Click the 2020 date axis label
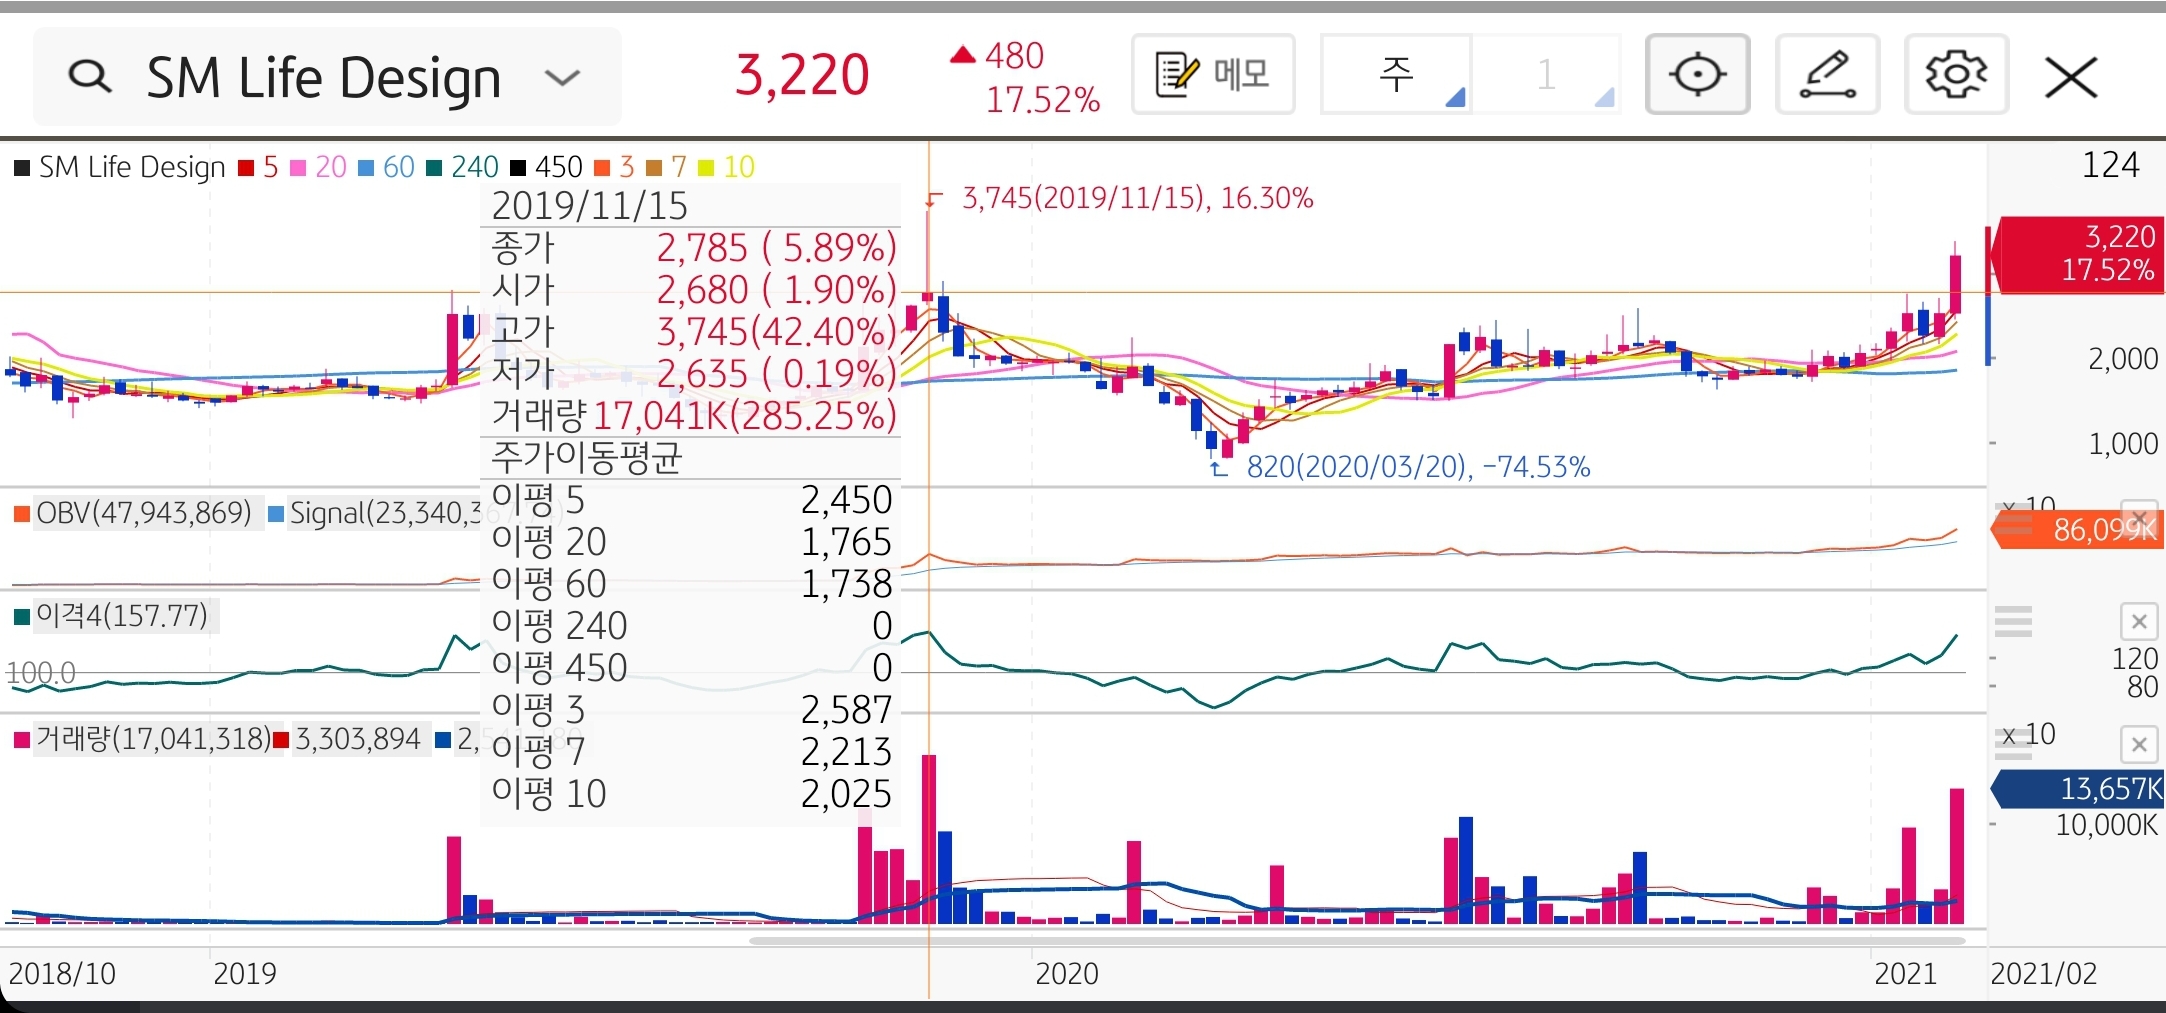The height and width of the screenshot is (1013, 2166). tap(1066, 973)
